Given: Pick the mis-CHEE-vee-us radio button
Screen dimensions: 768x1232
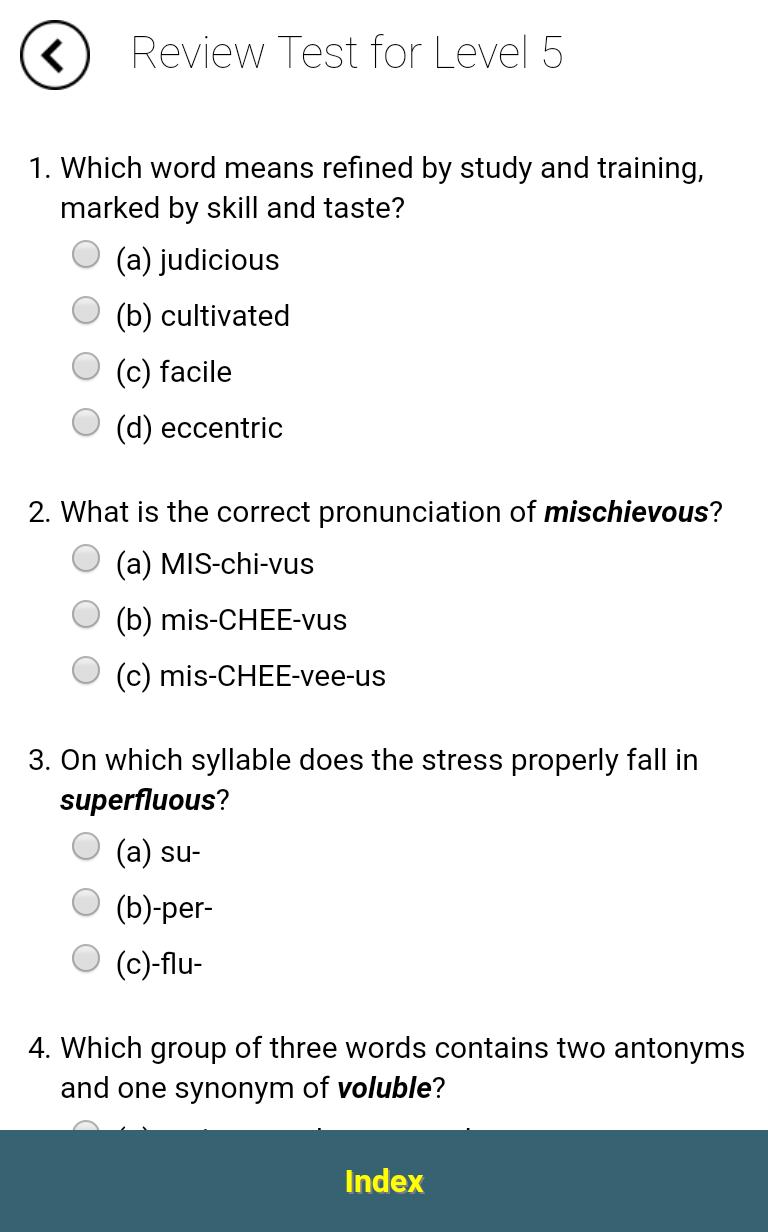Looking at the screenshot, I should tap(86, 670).
